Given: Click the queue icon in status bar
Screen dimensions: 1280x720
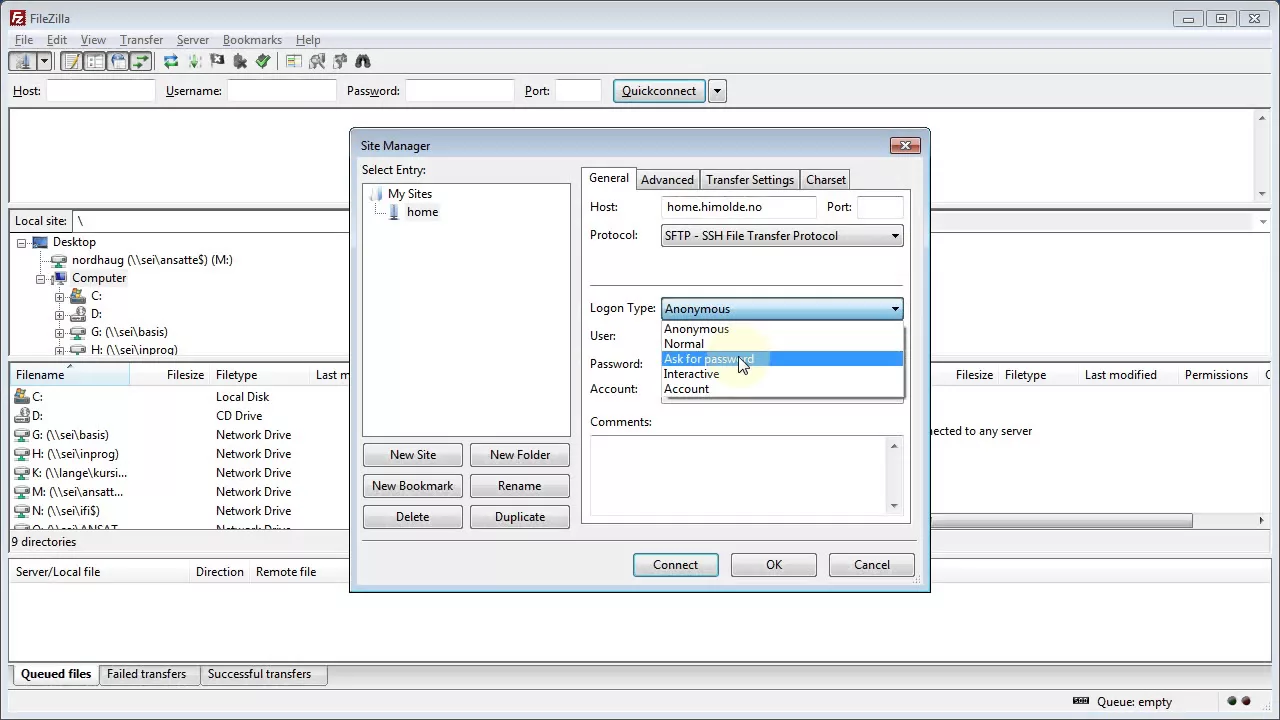Looking at the screenshot, I should (x=1080, y=701).
